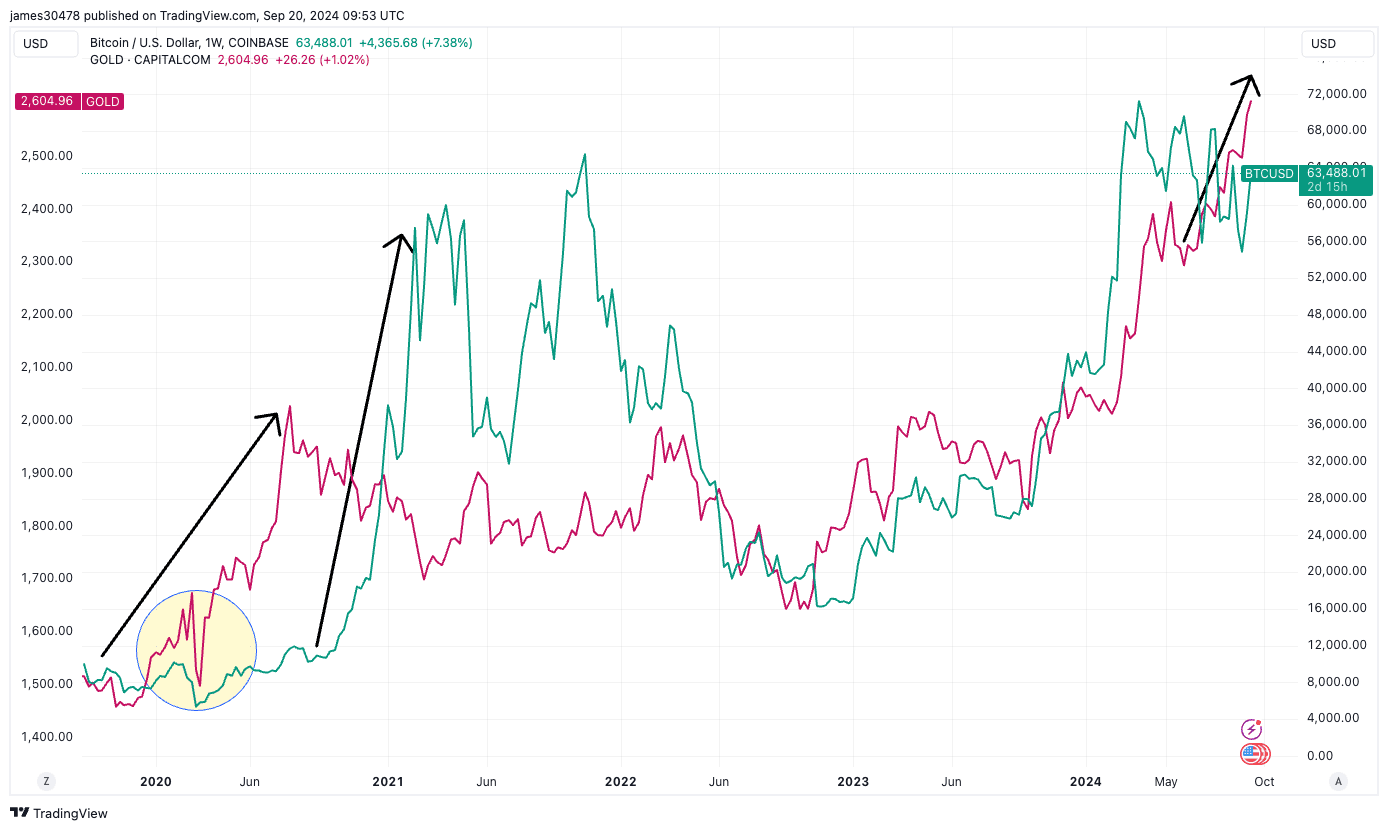Click the 2022 time axis label

pos(620,781)
